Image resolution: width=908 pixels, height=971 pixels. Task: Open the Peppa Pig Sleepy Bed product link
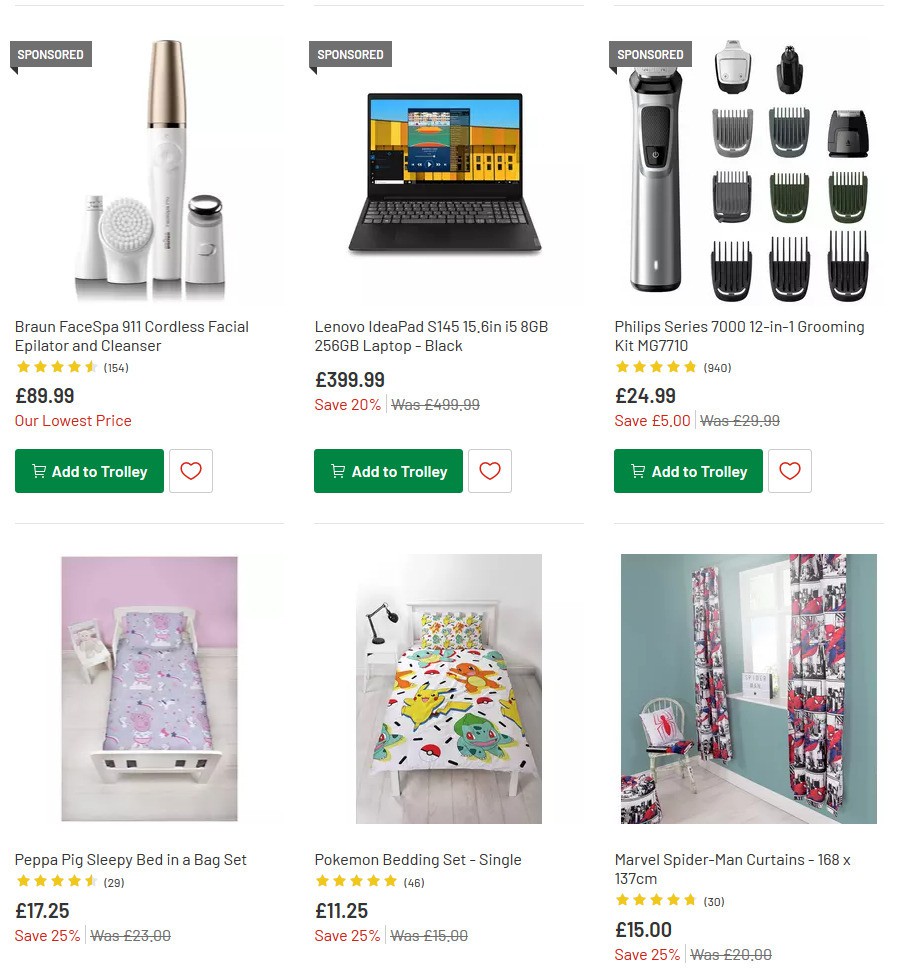pos(129,859)
